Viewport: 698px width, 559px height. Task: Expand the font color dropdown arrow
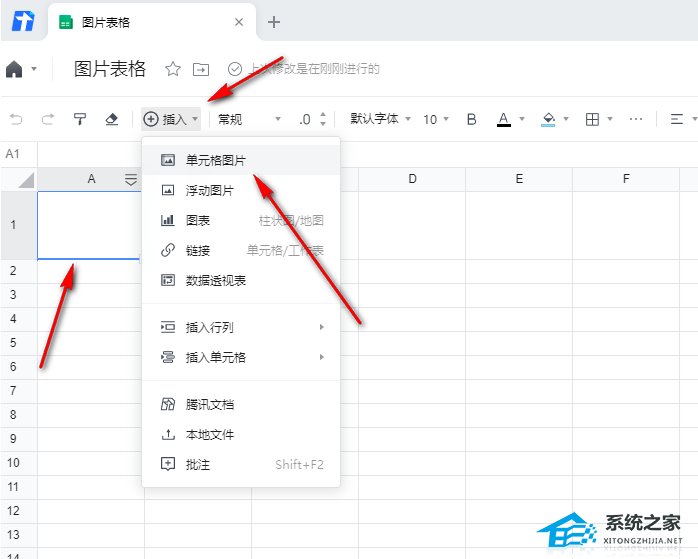click(x=522, y=119)
